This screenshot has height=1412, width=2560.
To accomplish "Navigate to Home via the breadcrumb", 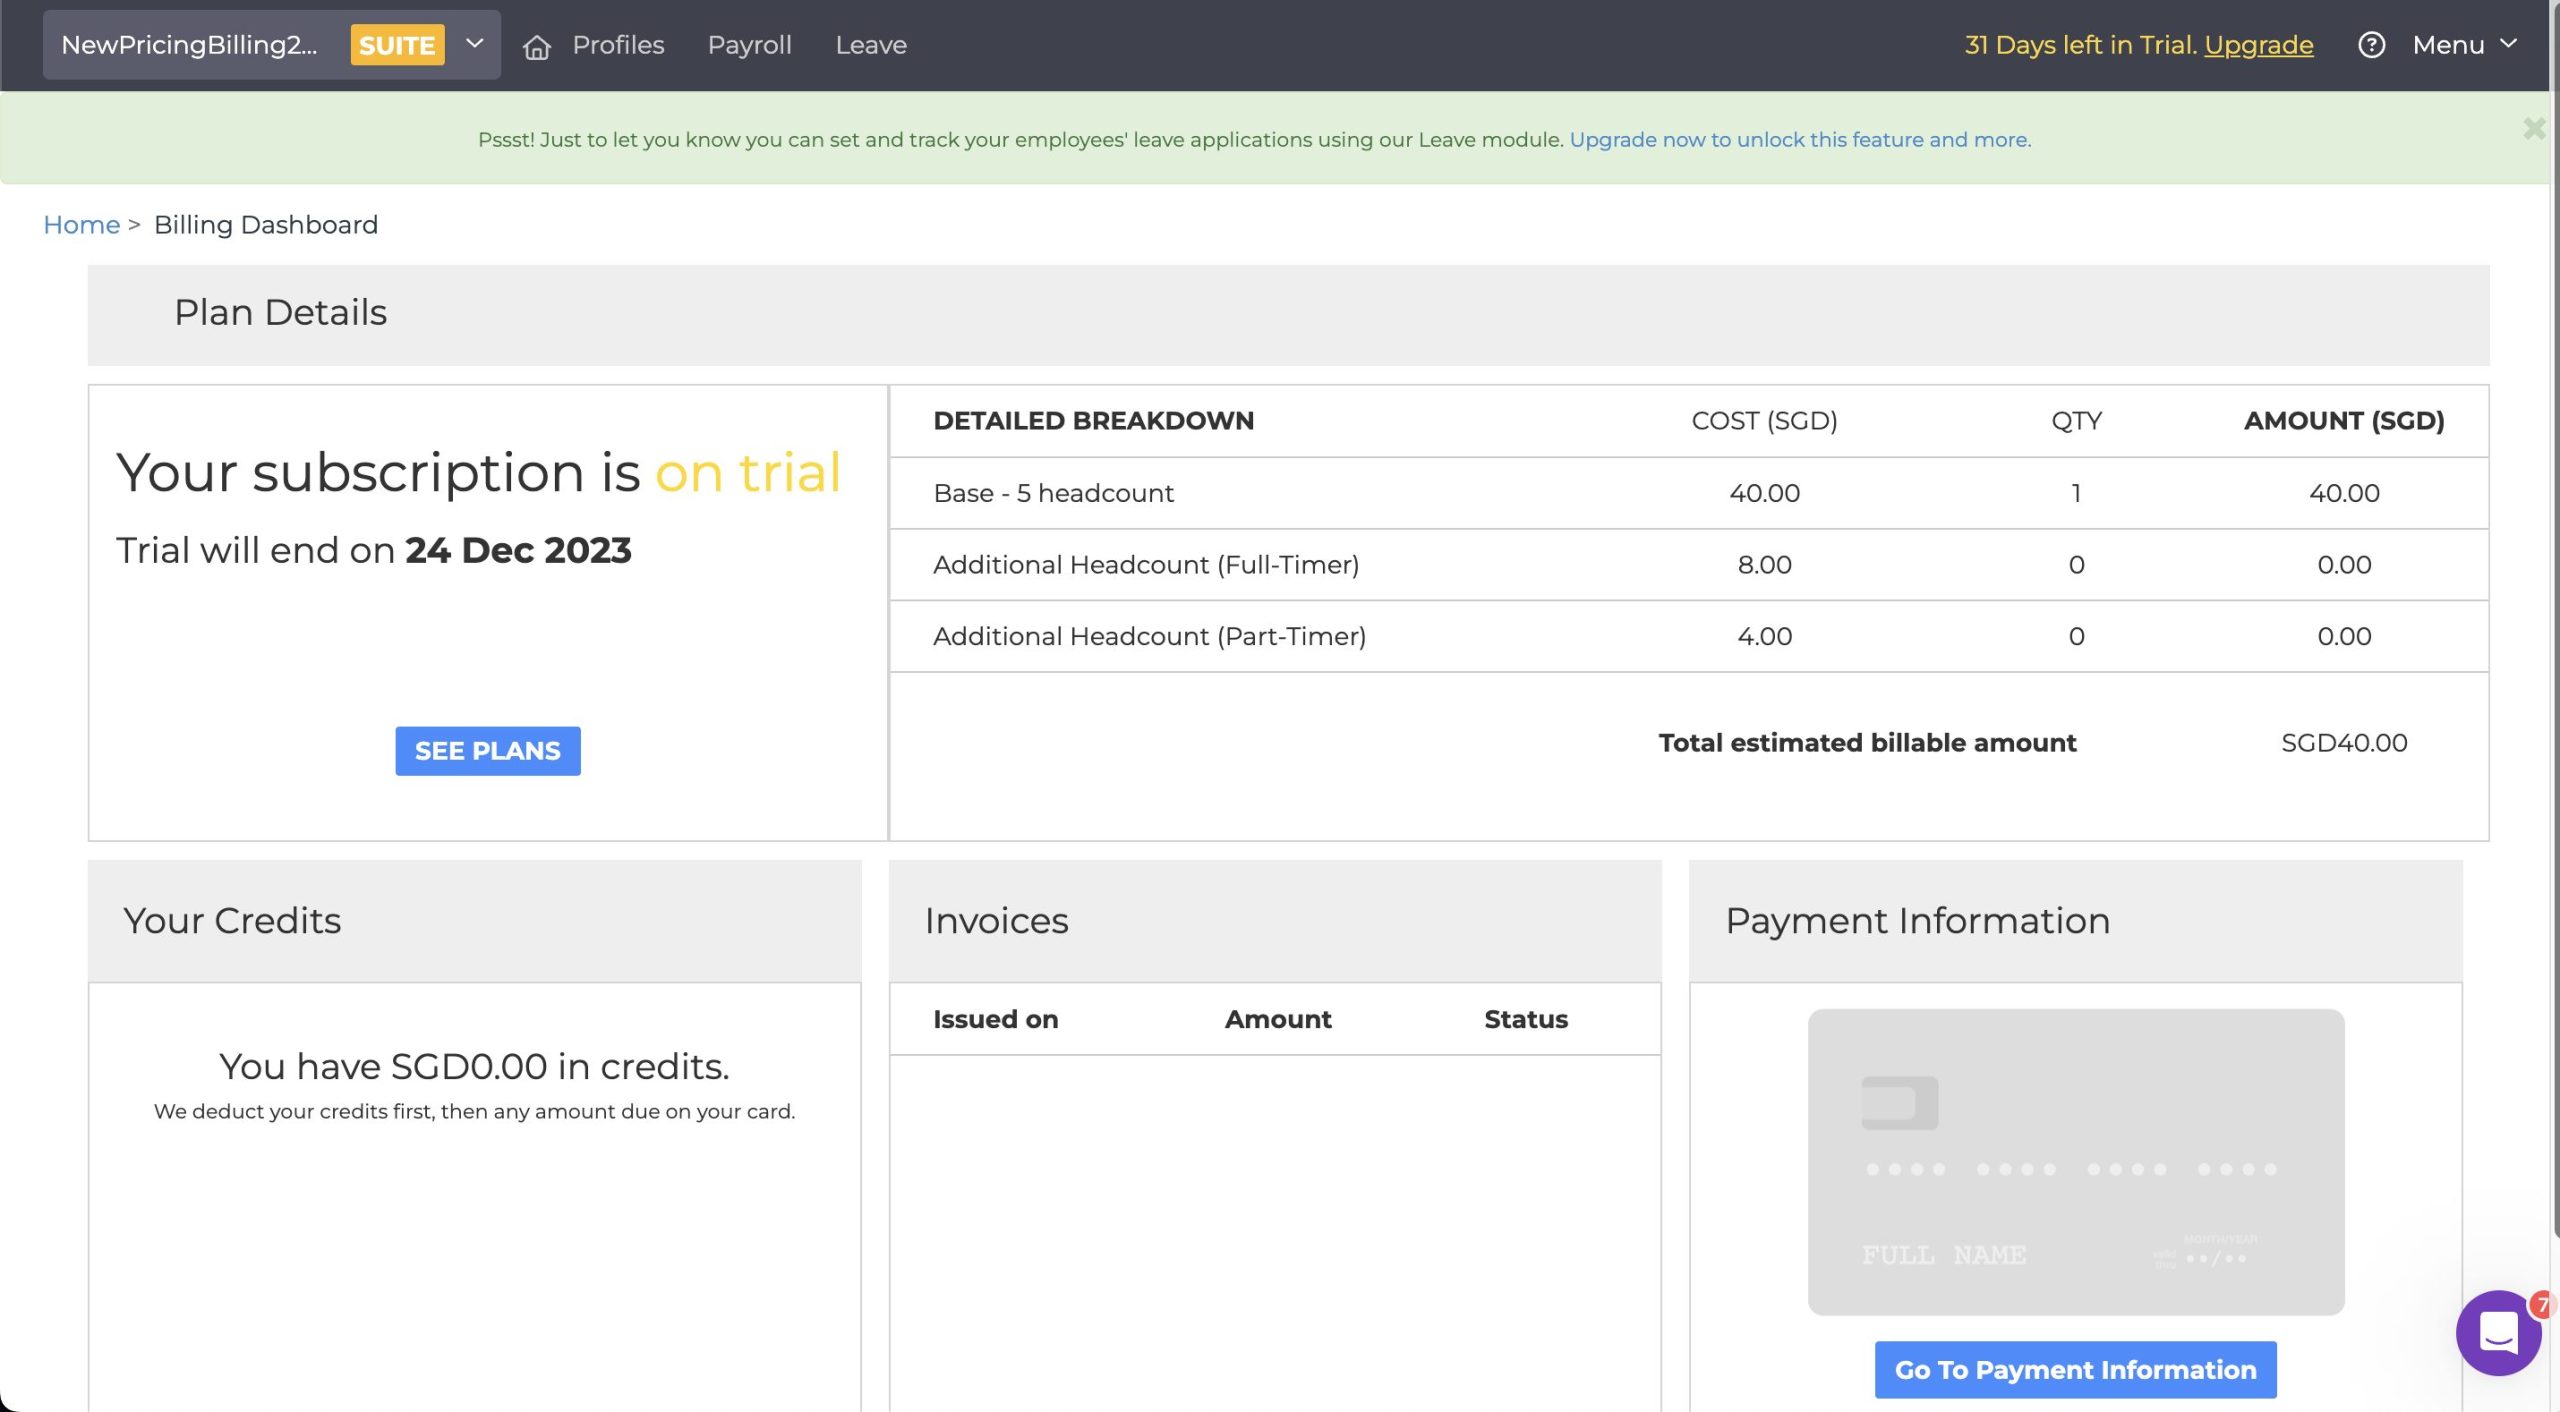I will 81,224.
